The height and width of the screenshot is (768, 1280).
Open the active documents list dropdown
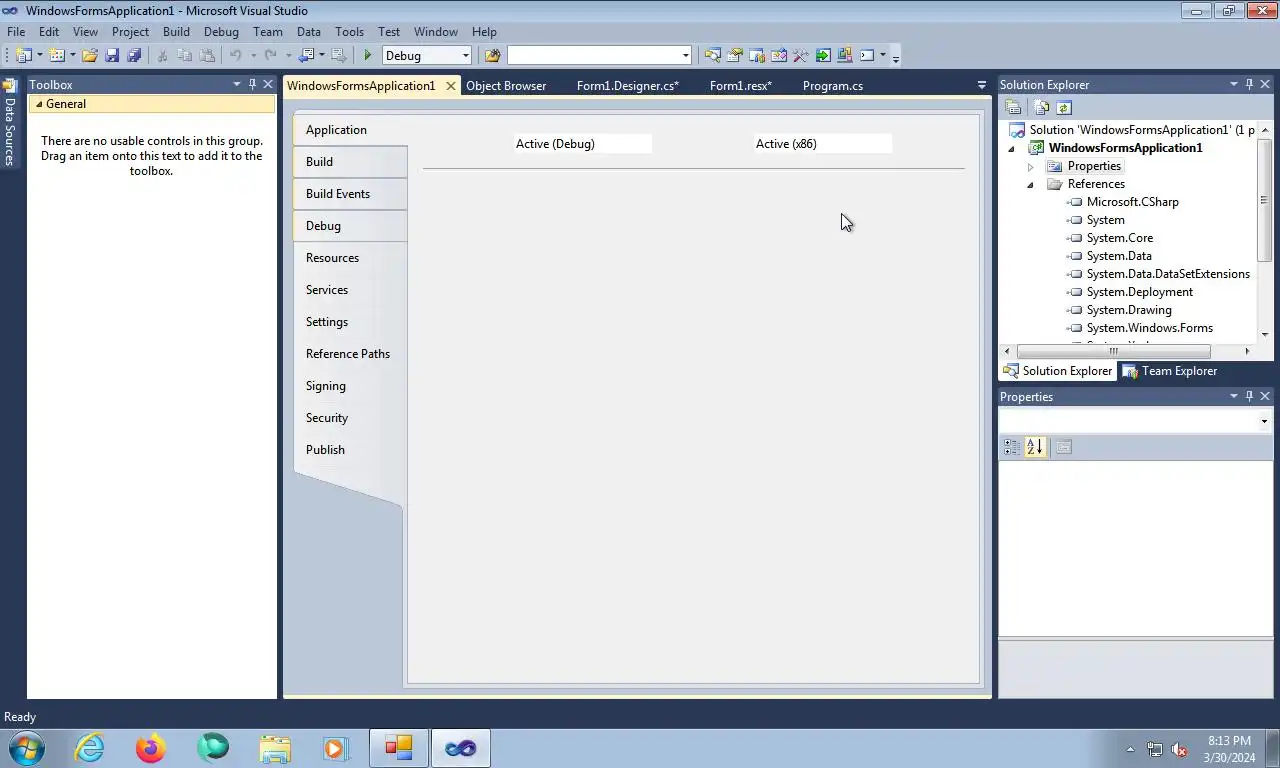[981, 85]
